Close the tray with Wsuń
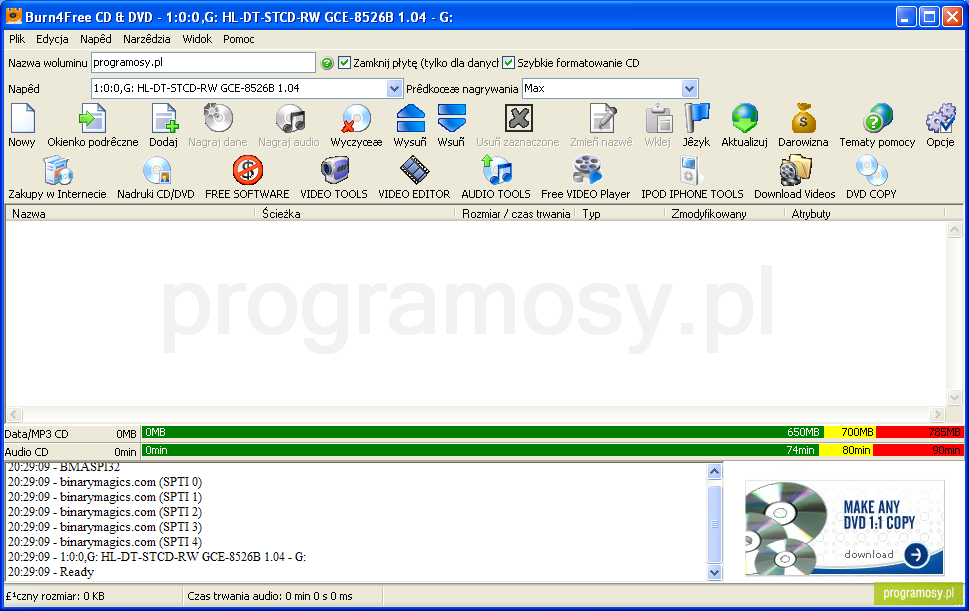The image size is (969, 611). click(x=451, y=125)
